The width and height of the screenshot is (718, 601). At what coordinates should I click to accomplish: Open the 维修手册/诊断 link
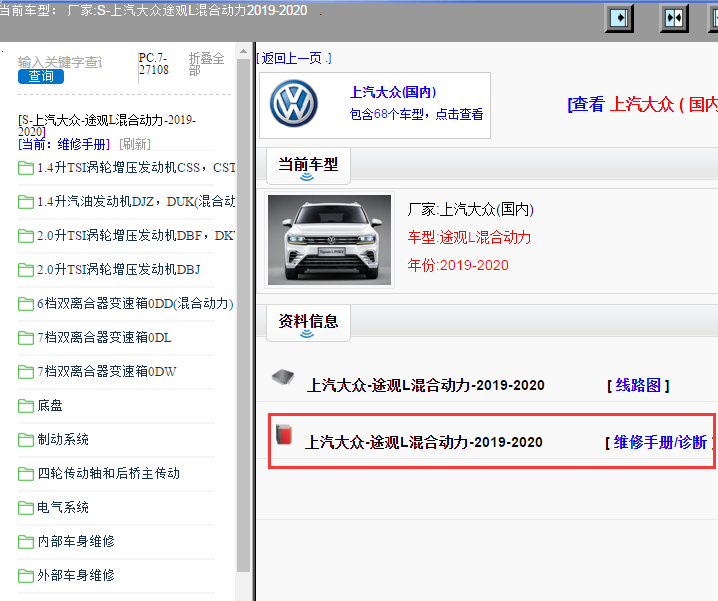660,442
